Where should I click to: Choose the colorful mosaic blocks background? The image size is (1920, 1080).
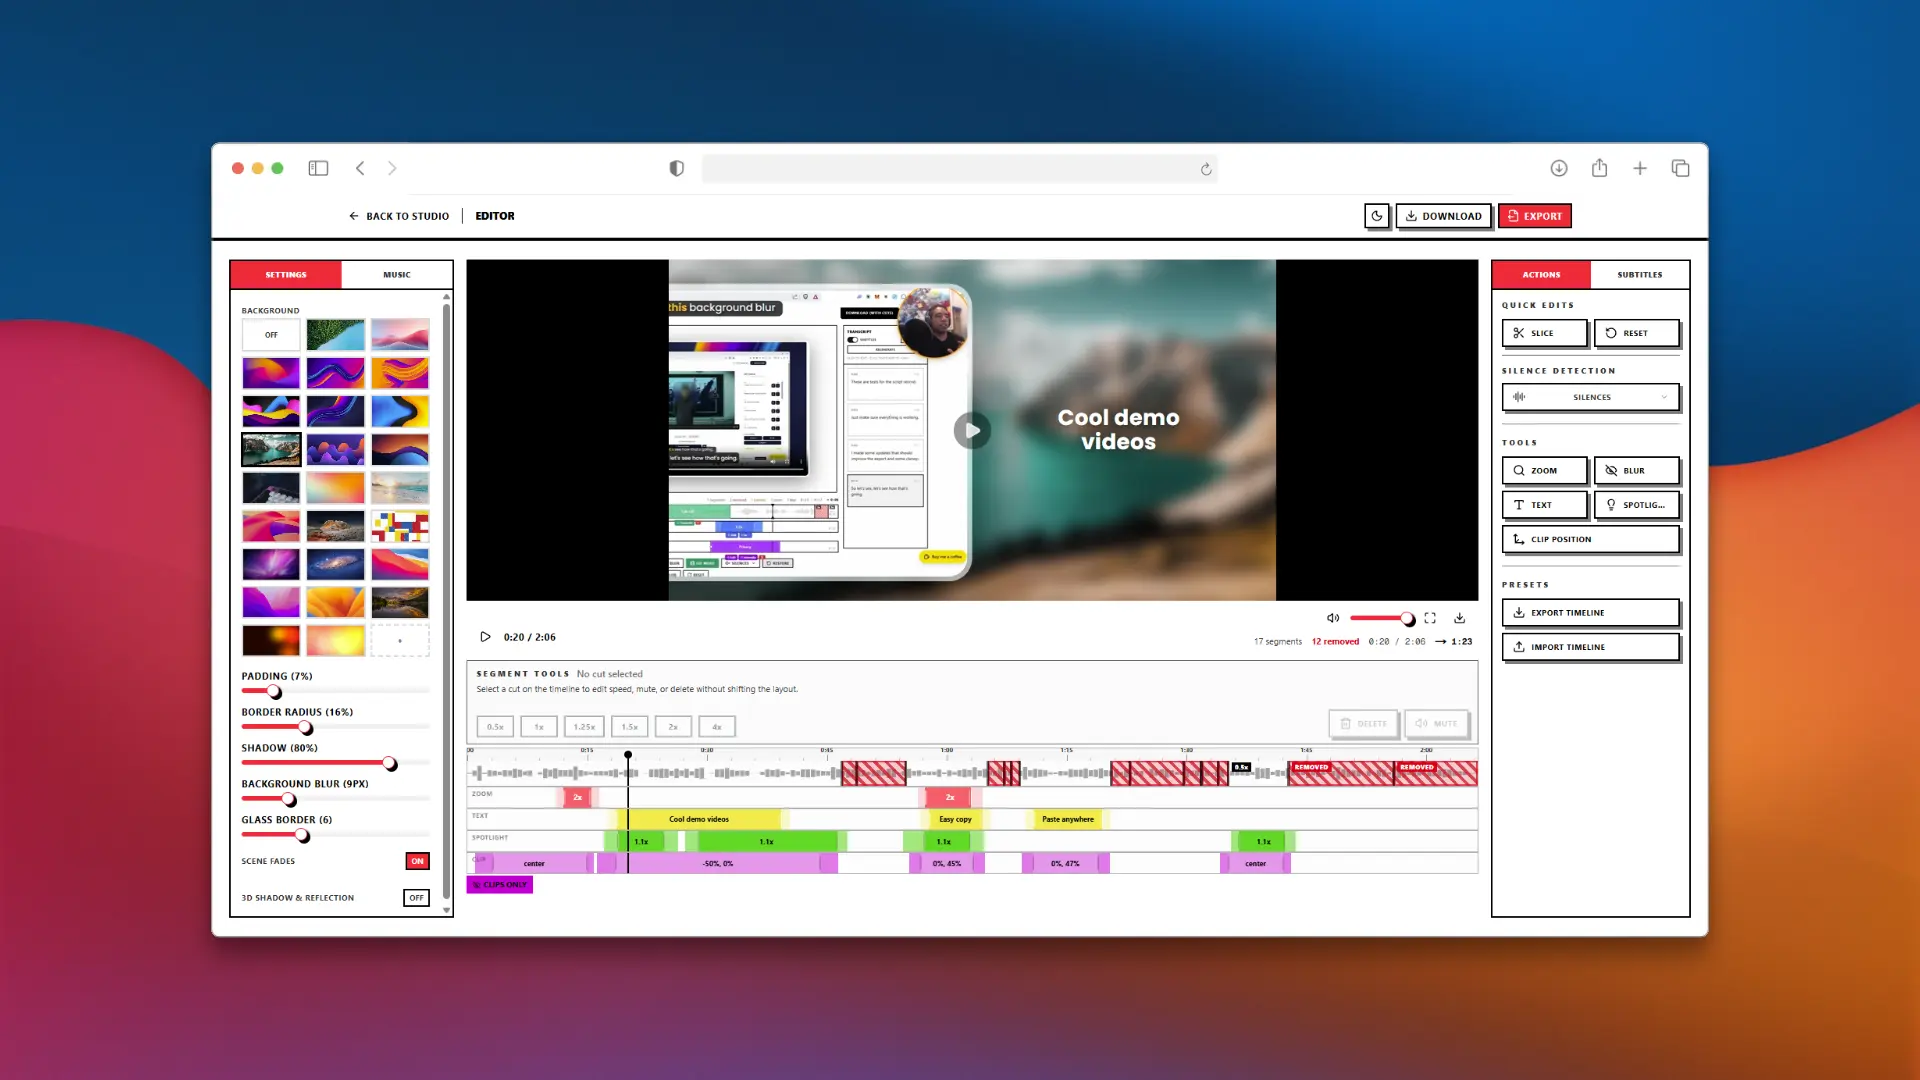[400, 526]
